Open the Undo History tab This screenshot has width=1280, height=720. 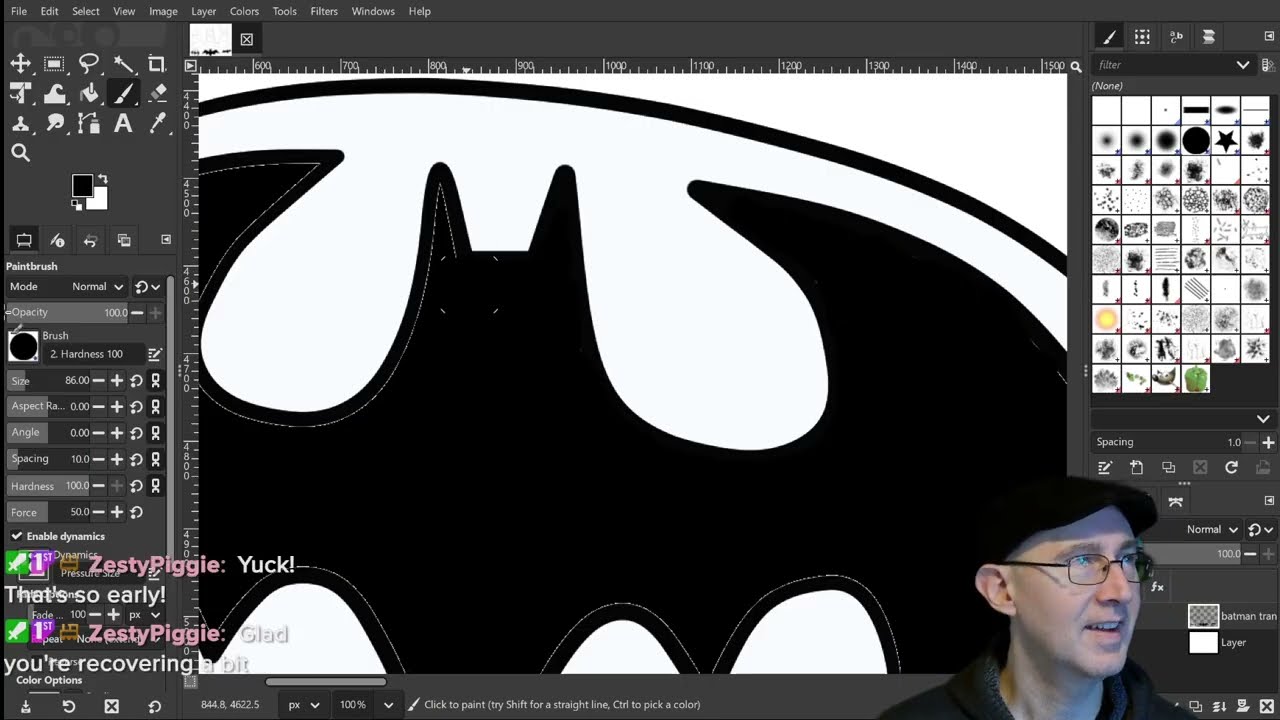pos(90,240)
